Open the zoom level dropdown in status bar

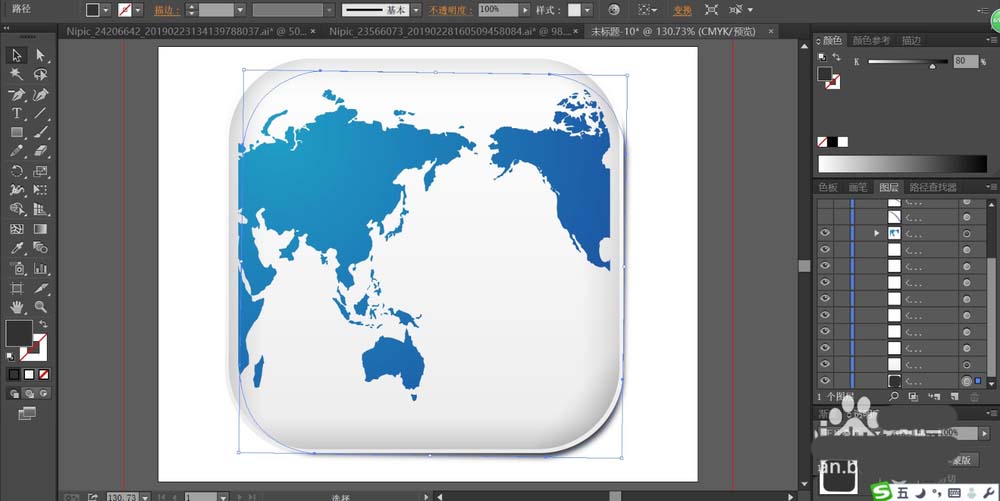[145, 497]
